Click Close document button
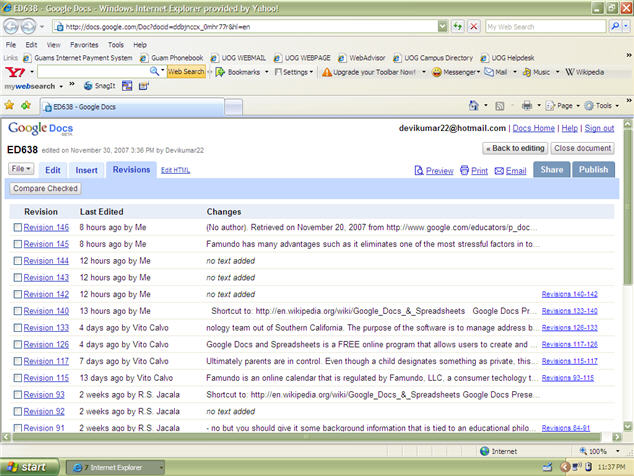 point(583,148)
